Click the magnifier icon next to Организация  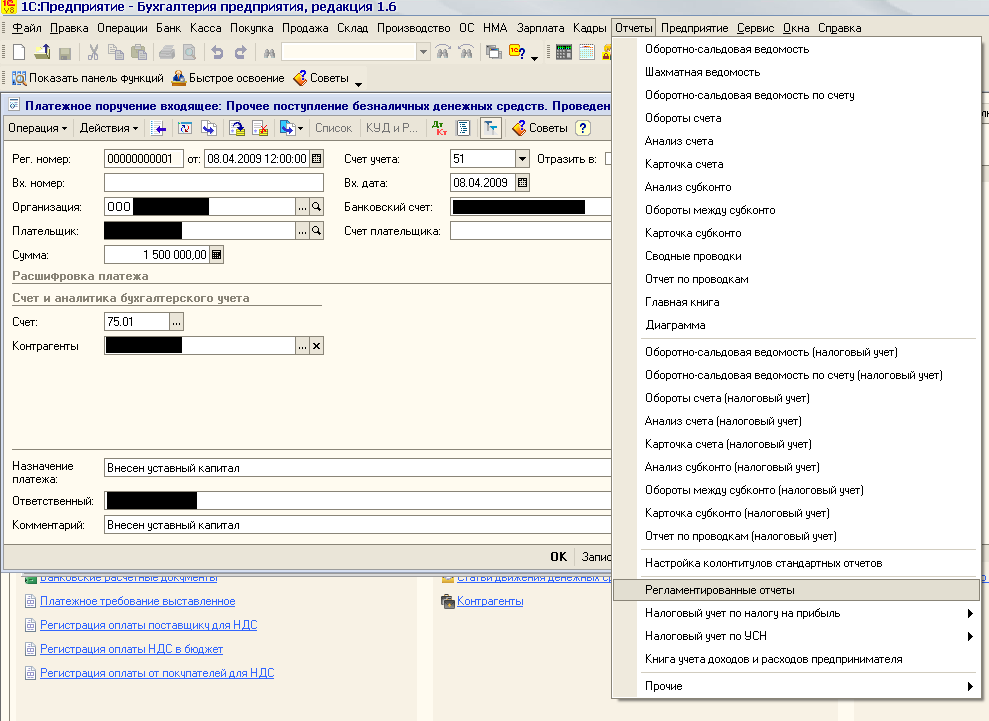point(317,207)
